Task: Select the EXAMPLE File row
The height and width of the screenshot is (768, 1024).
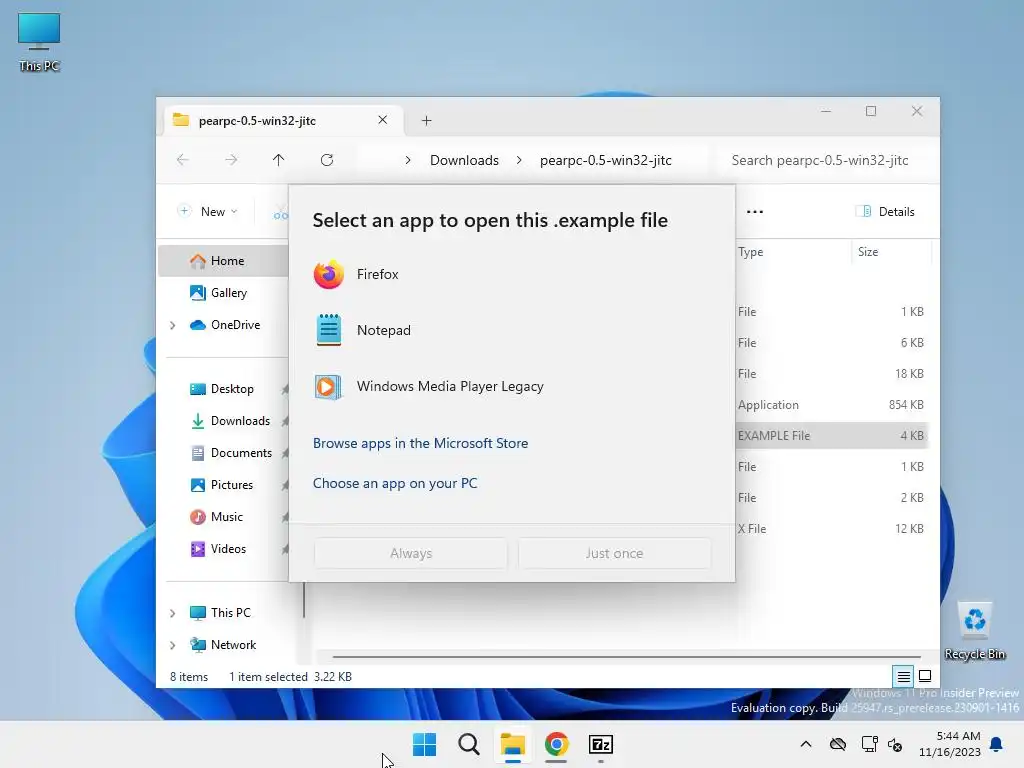Action: [831, 436]
